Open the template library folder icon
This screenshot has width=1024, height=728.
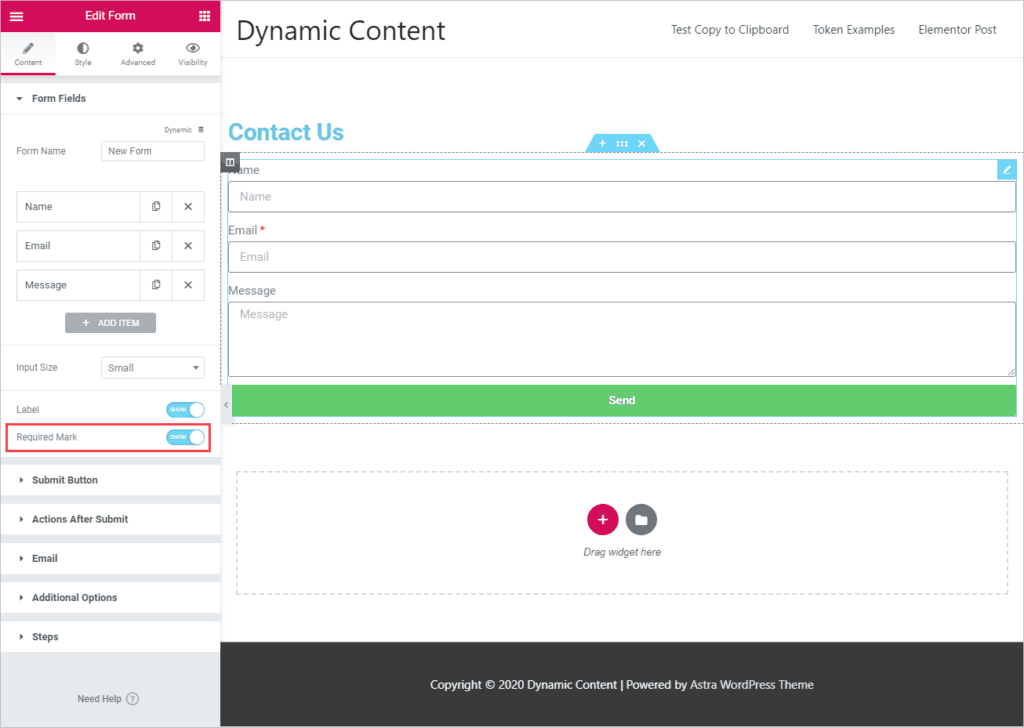tap(641, 520)
